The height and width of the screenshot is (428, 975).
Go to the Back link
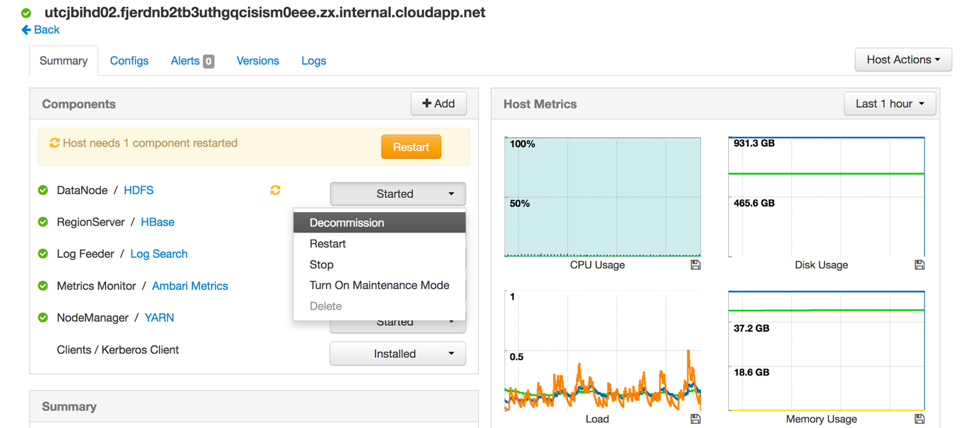pyautogui.click(x=41, y=30)
